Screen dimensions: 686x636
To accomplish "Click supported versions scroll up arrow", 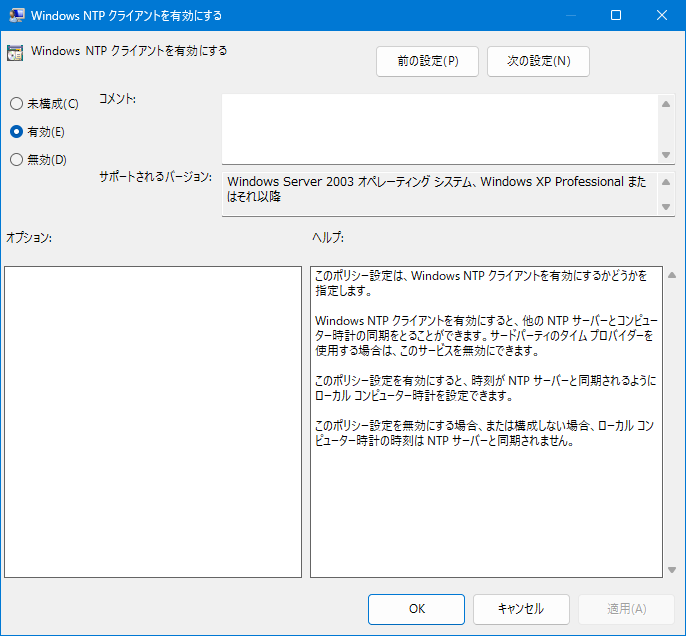I will pyautogui.click(x=666, y=182).
